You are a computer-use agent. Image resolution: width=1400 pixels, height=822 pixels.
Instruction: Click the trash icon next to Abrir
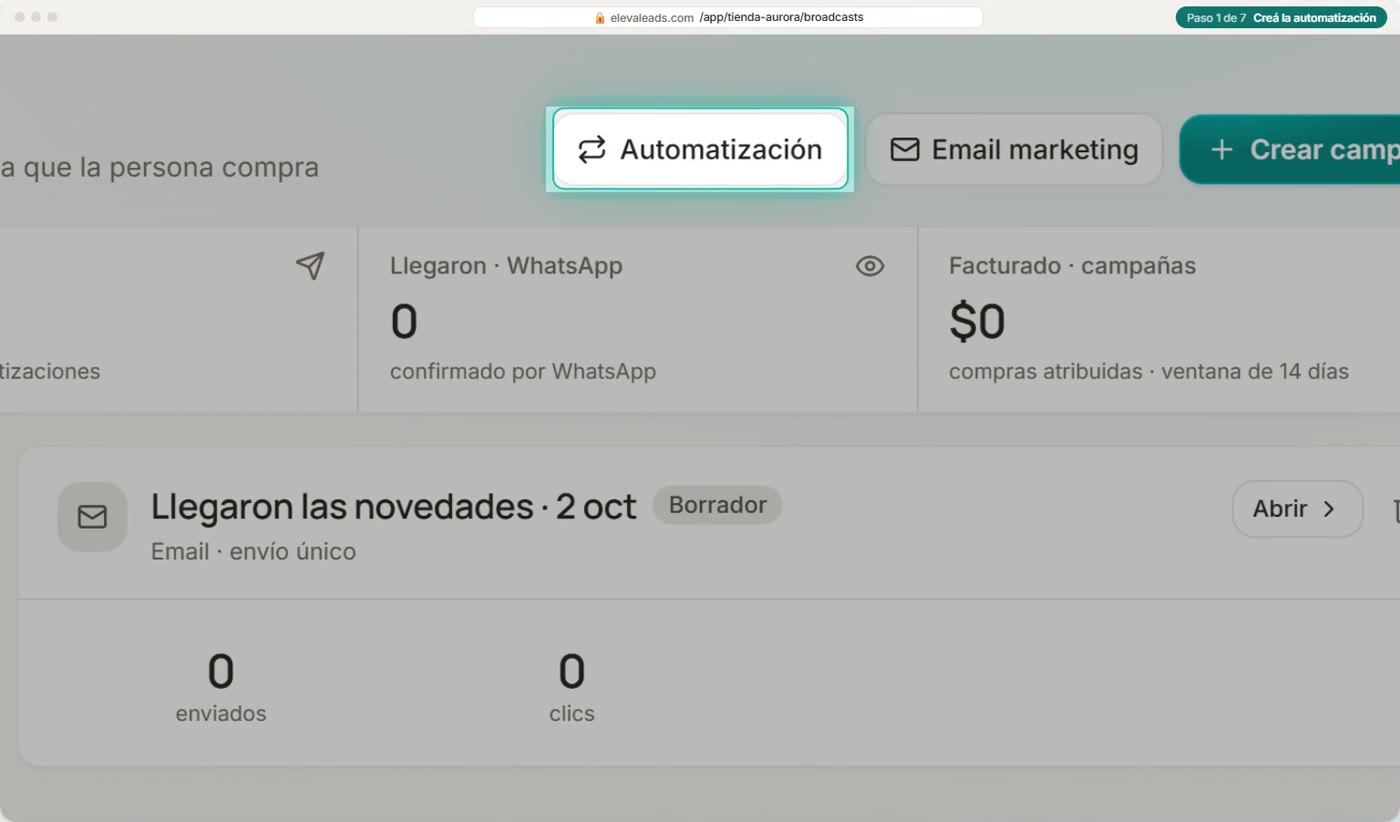pyautogui.click(x=1396, y=510)
